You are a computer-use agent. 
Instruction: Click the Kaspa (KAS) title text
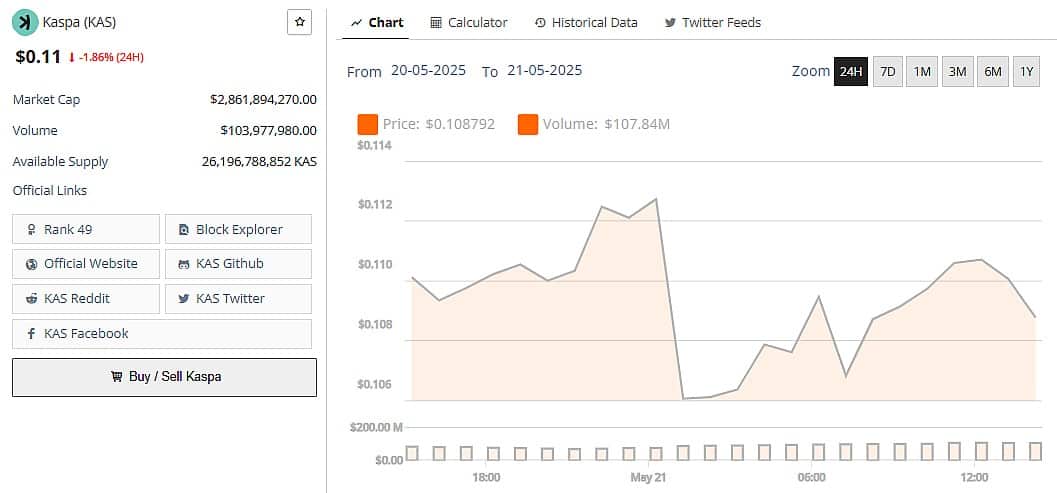pyautogui.click(x=79, y=22)
